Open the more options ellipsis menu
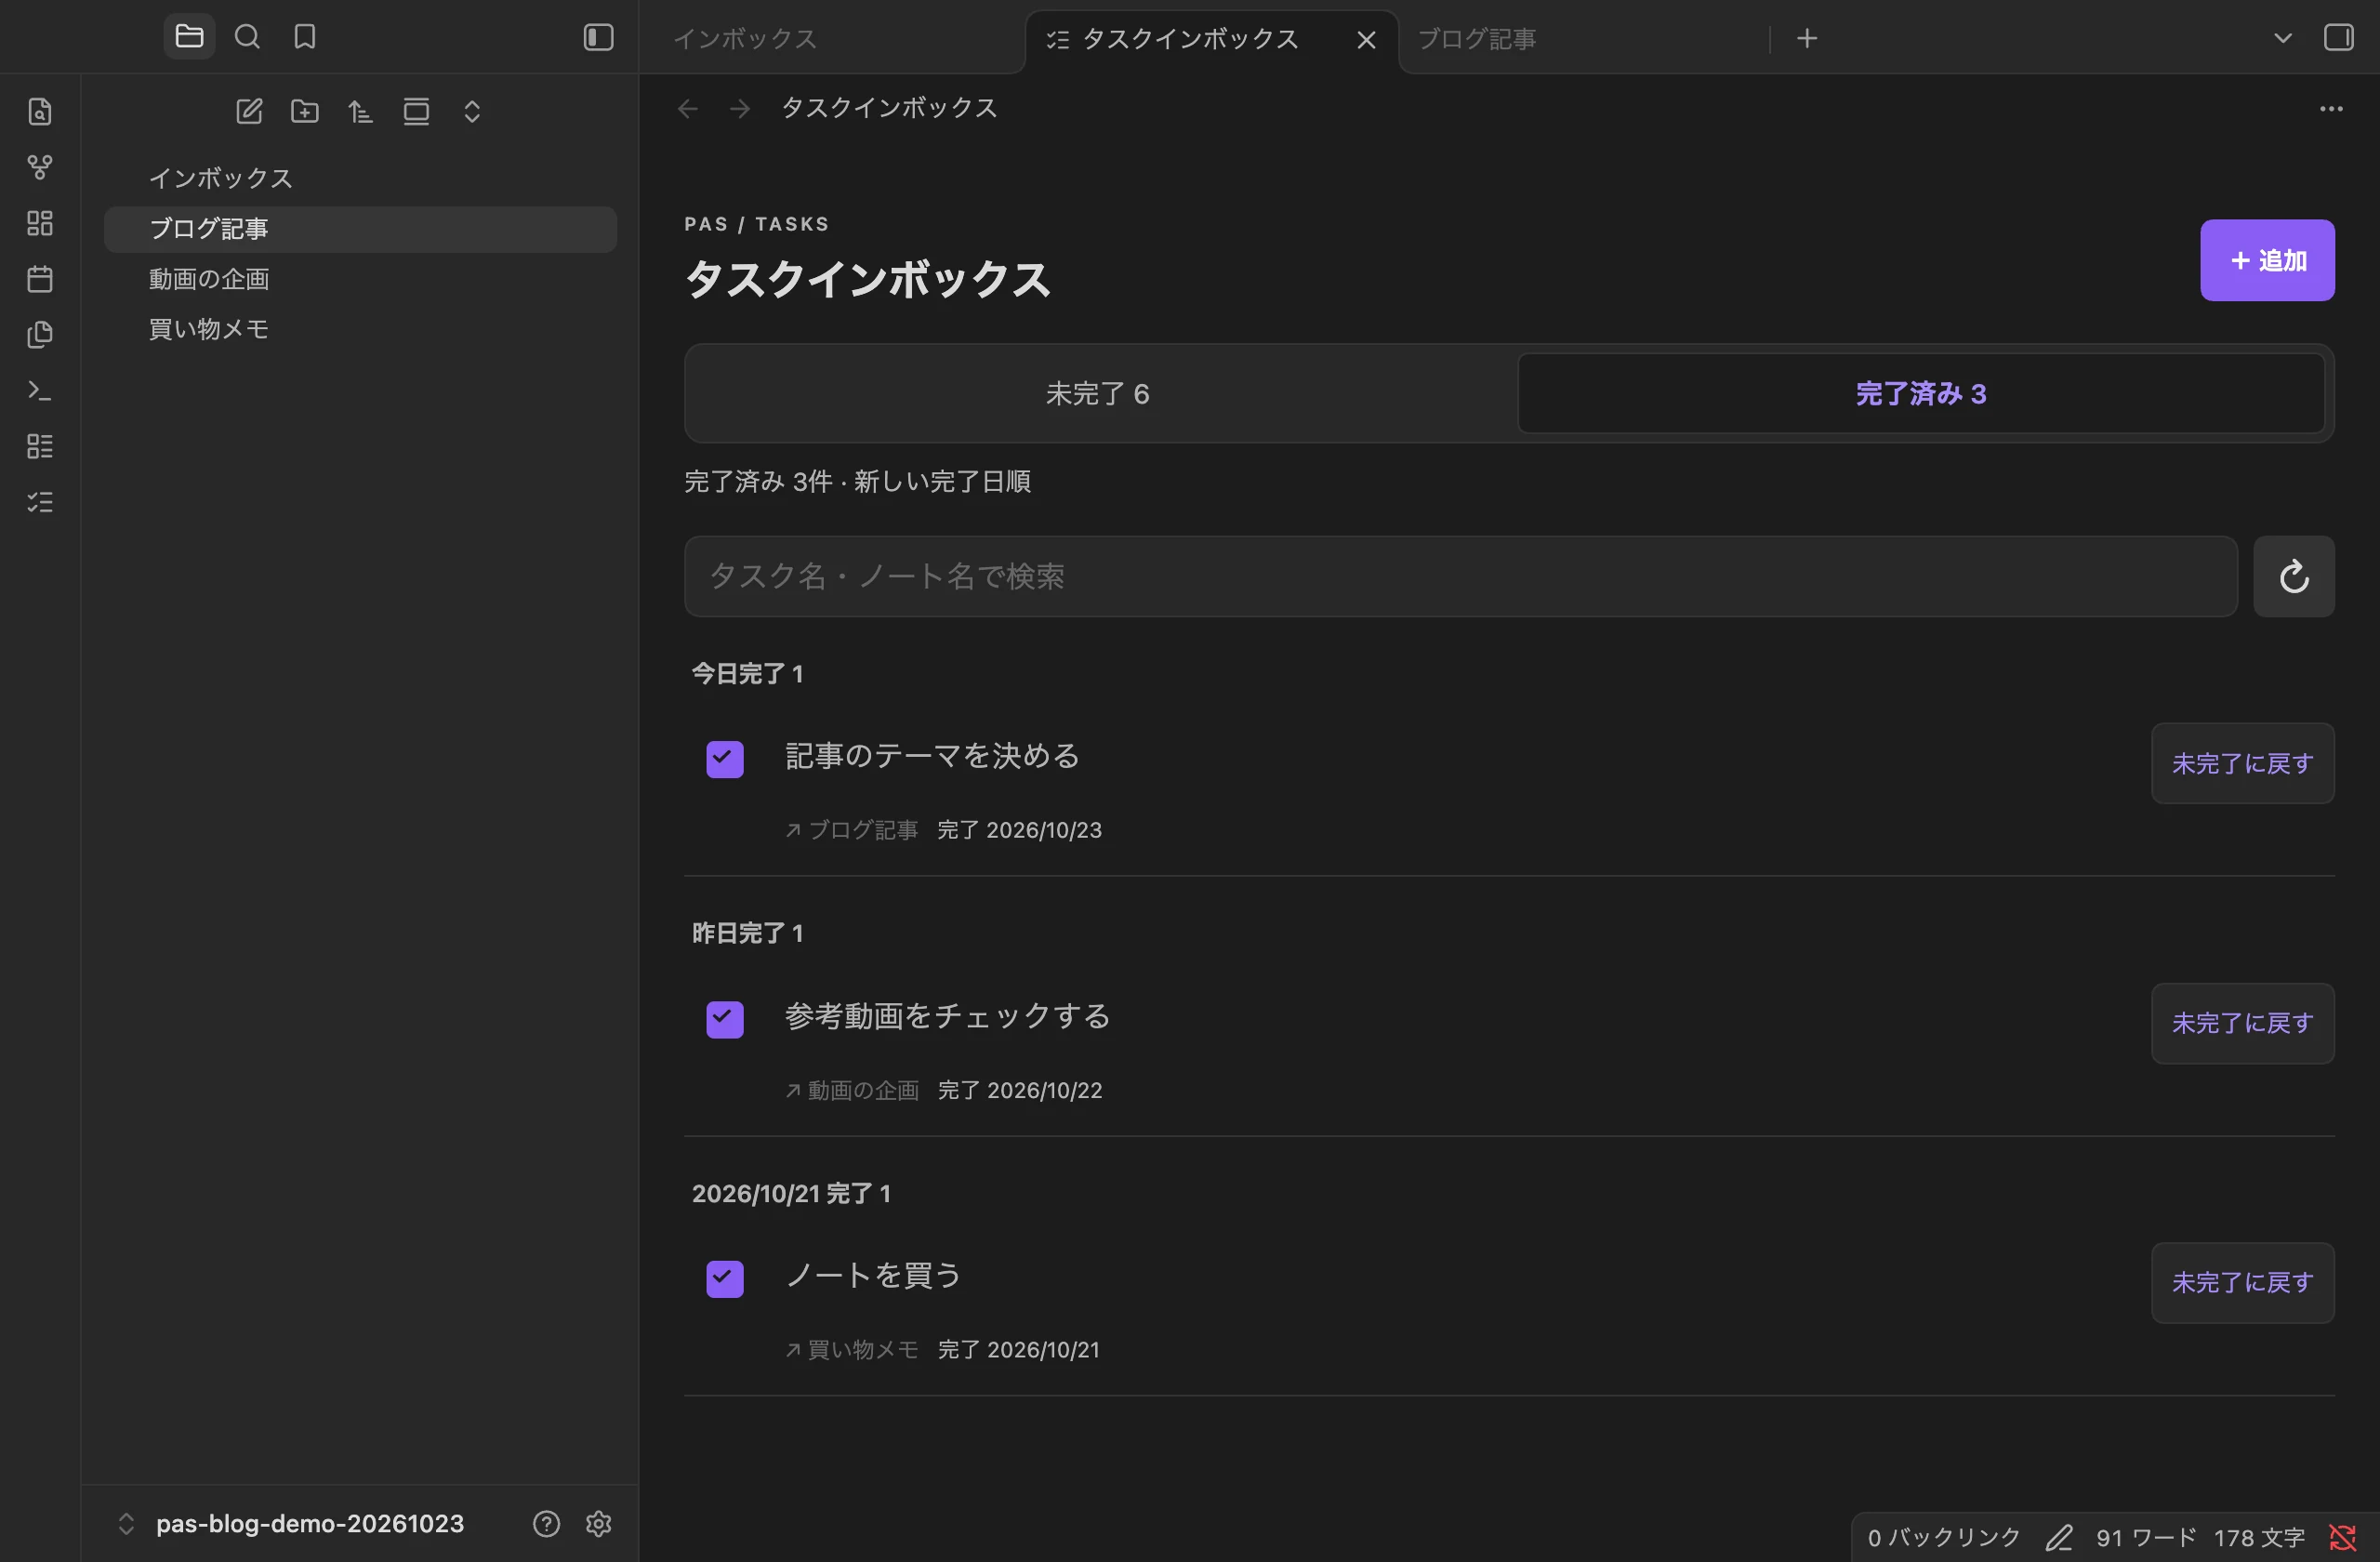 pos(2331,109)
